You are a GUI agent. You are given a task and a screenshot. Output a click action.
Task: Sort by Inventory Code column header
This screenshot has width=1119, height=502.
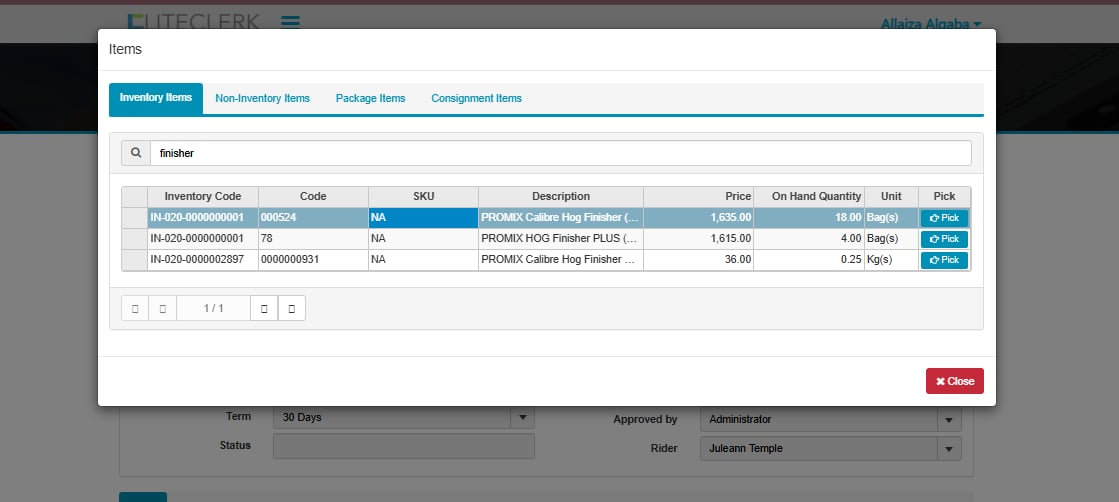click(203, 196)
